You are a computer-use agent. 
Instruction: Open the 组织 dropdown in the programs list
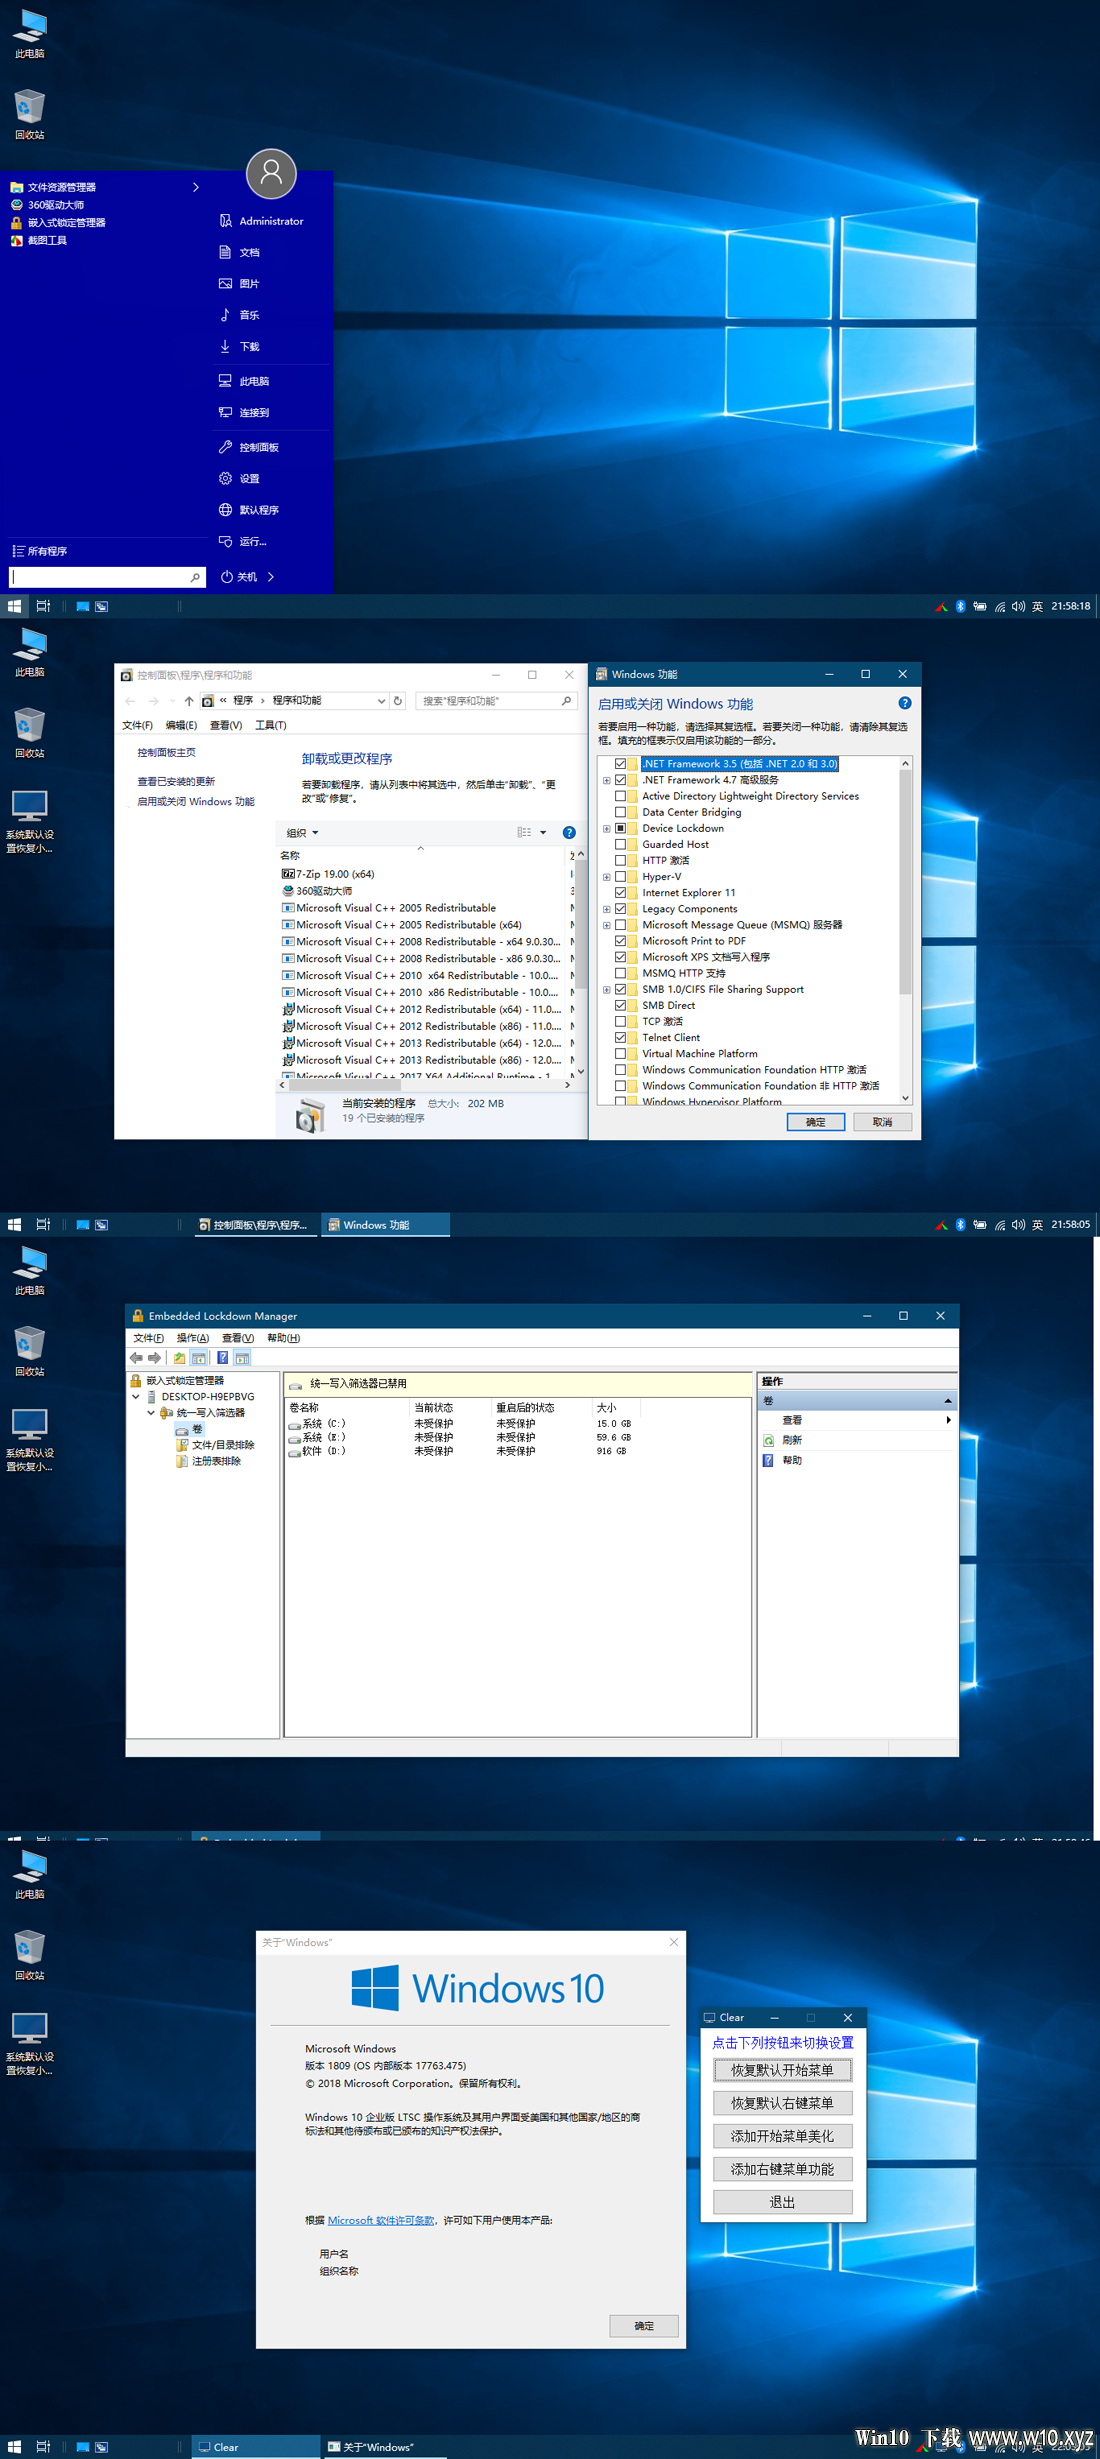[302, 833]
